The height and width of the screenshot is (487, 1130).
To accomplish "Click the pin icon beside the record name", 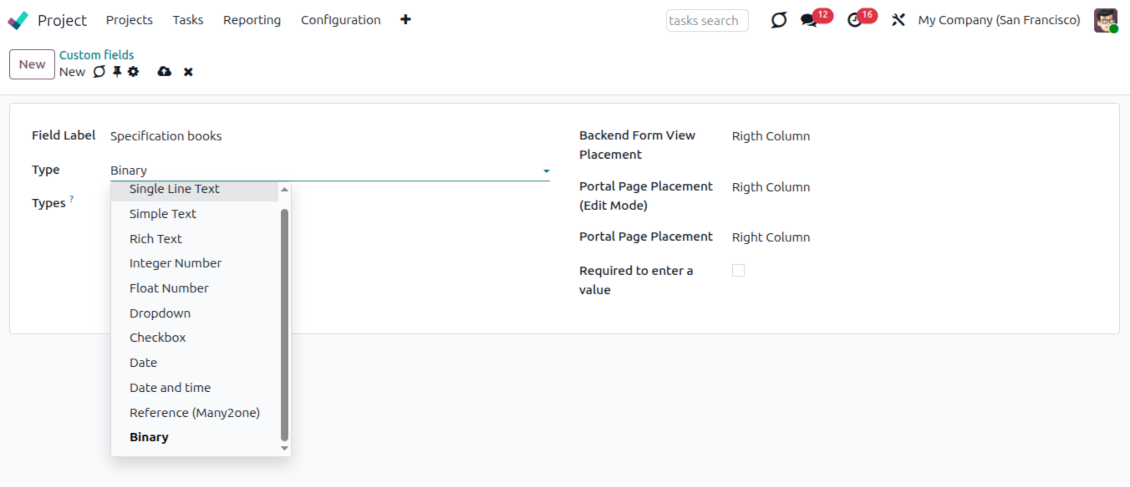I will [116, 72].
